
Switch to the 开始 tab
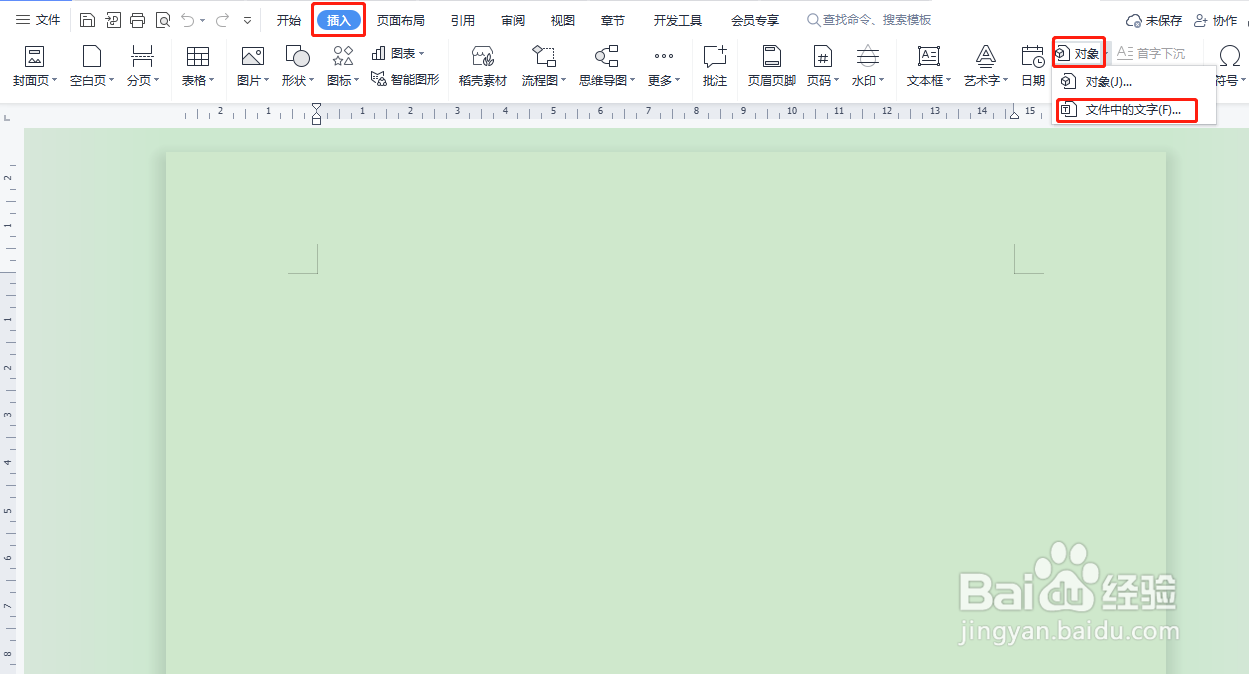[288, 20]
